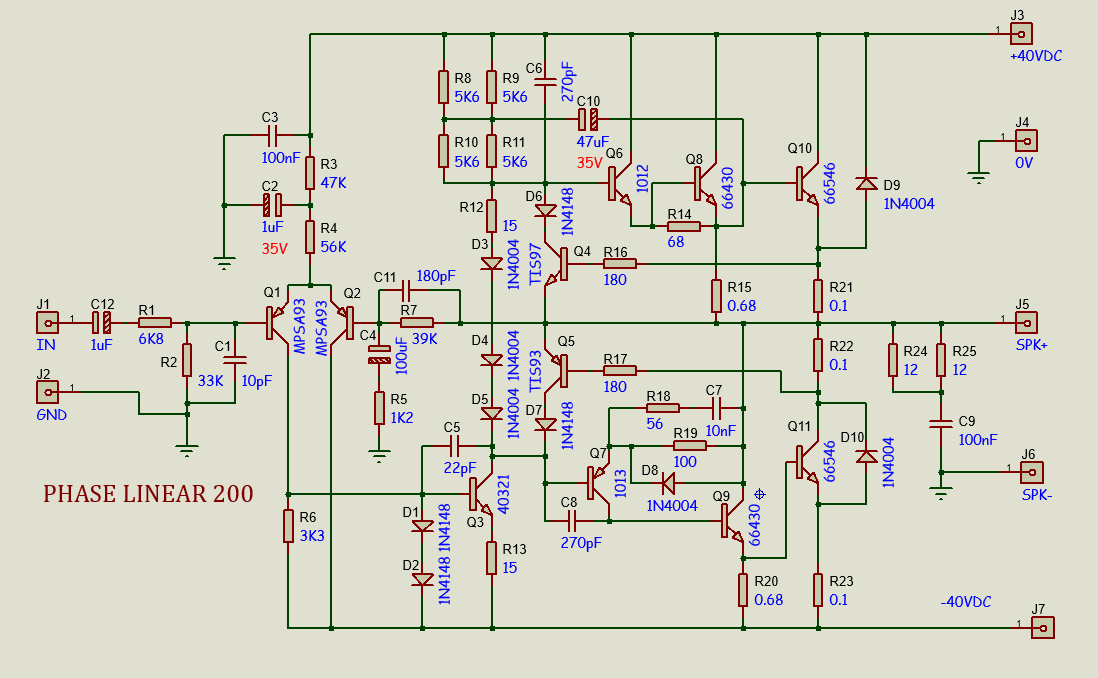The width and height of the screenshot is (1098, 678).
Task: Select the R24 12 ohm resistor
Action: (x=892, y=359)
